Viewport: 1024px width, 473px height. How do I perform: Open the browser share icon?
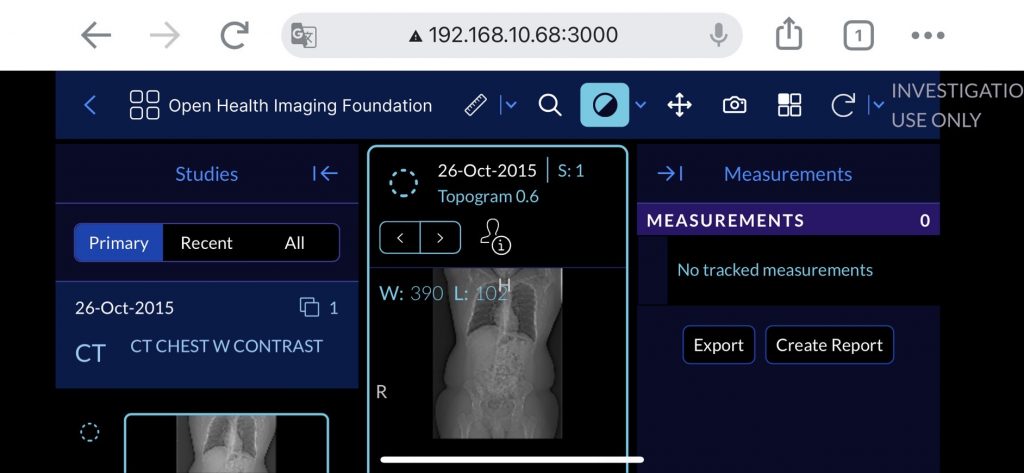pos(788,34)
